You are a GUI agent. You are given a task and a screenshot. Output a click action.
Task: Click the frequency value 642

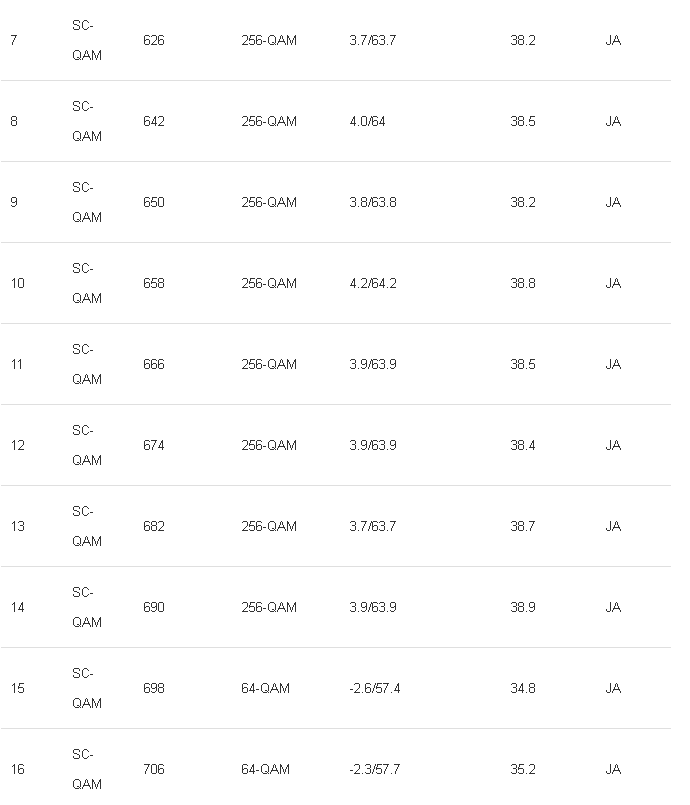[x=154, y=122]
